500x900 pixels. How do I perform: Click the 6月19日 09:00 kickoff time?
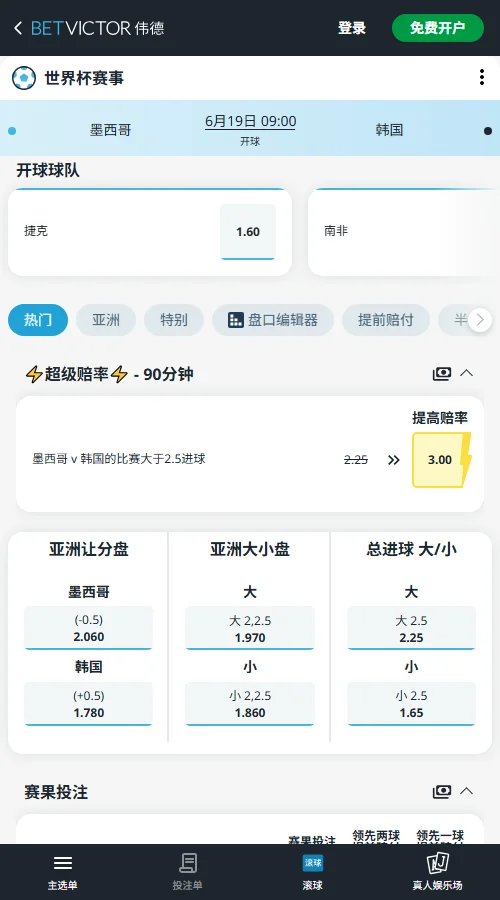point(250,121)
